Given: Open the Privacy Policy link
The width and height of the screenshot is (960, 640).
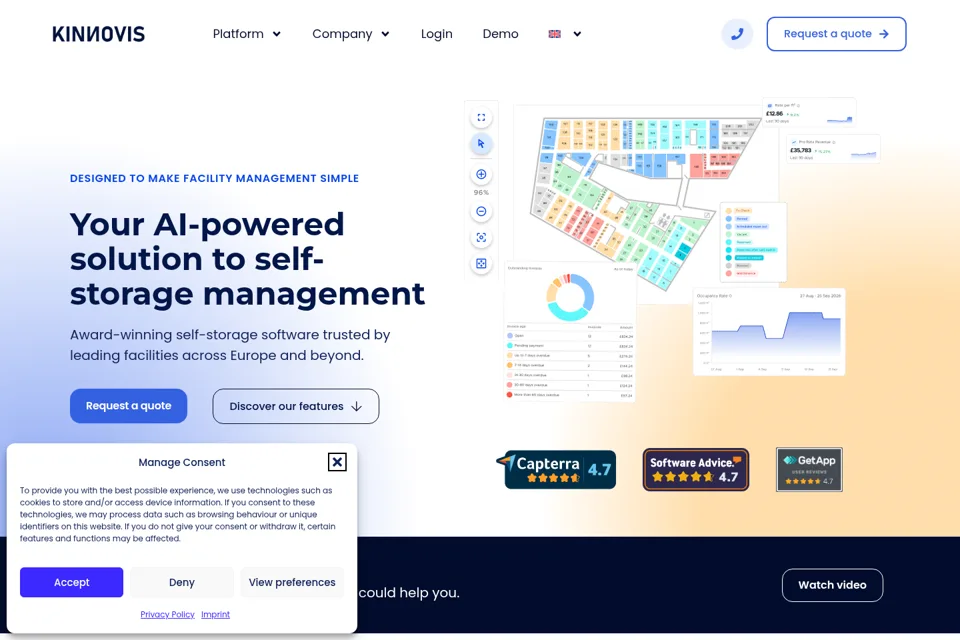Looking at the screenshot, I should coord(167,614).
